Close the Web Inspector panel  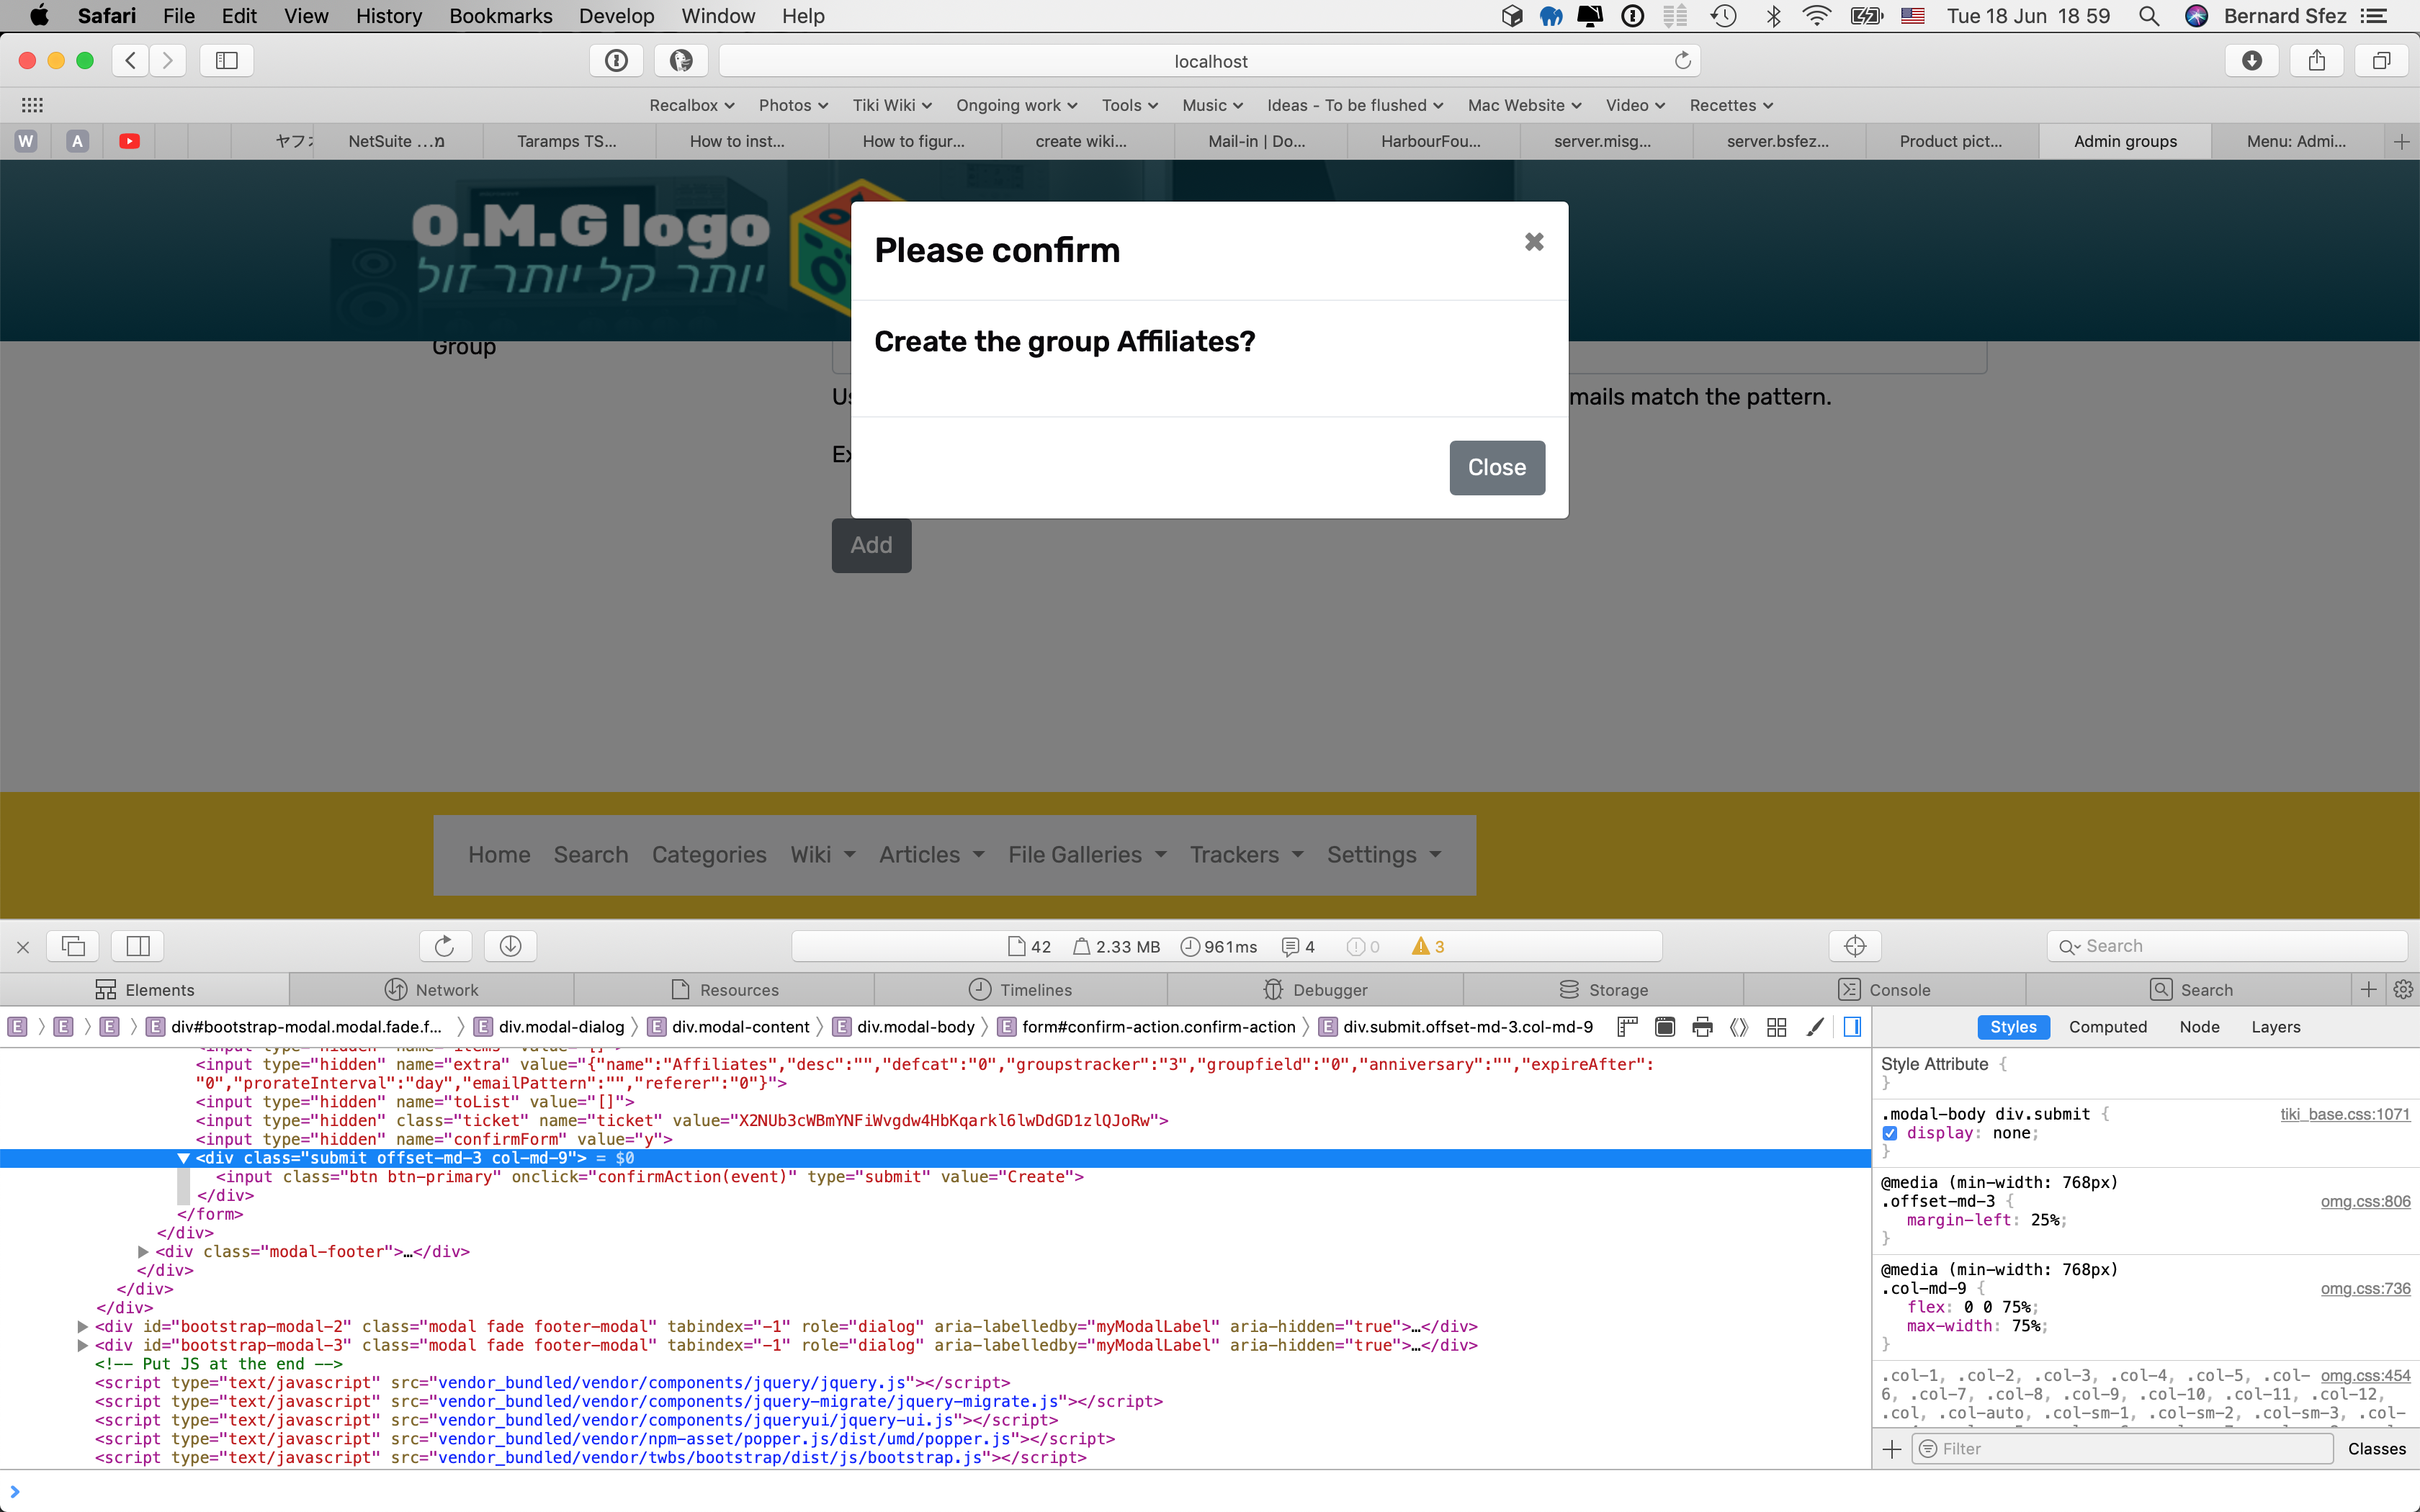[x=23, y=946]
